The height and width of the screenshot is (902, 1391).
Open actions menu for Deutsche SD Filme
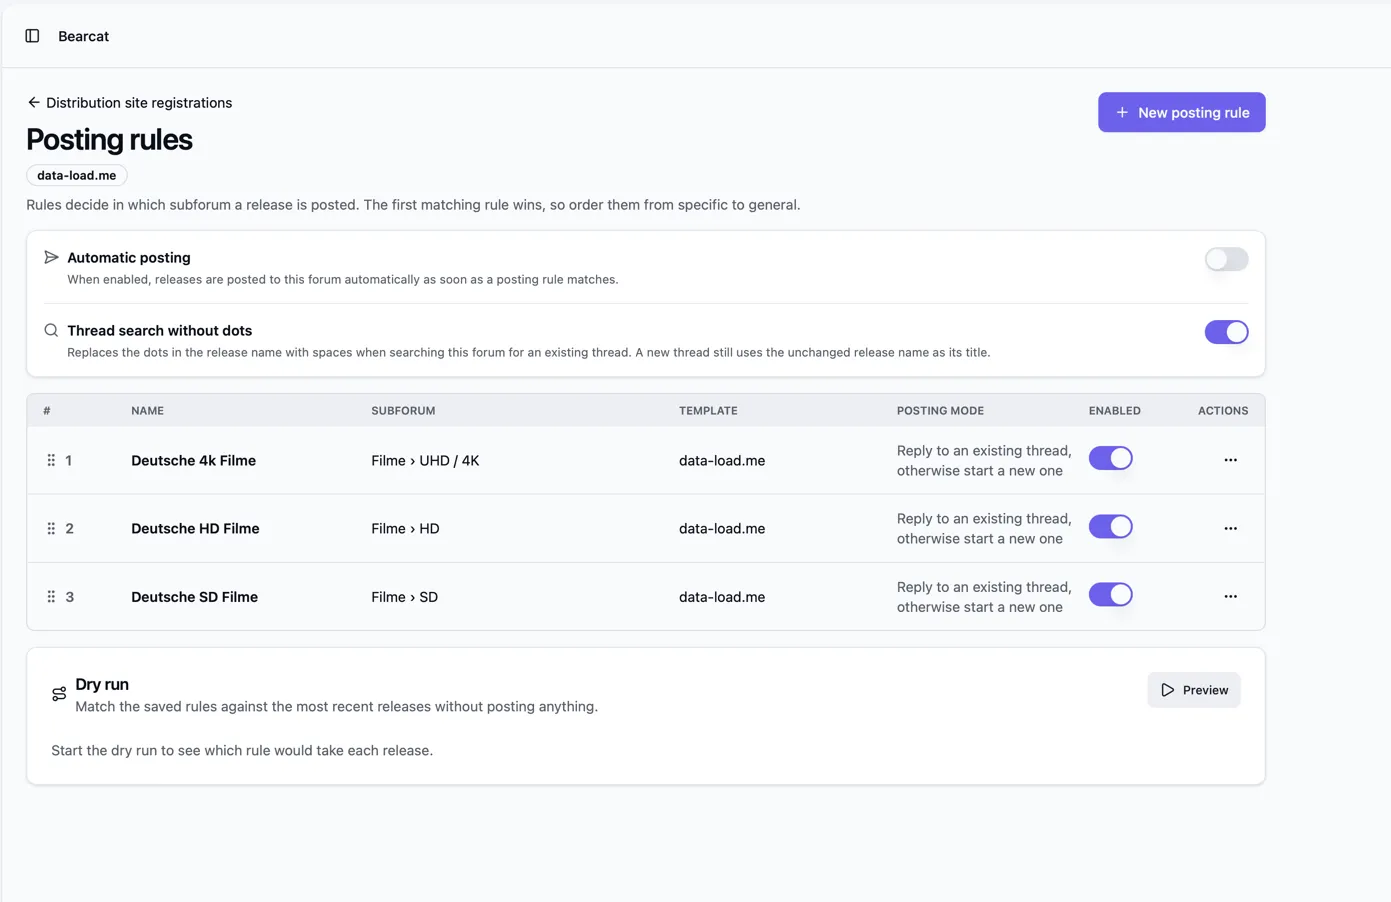tap(1230, 596)
